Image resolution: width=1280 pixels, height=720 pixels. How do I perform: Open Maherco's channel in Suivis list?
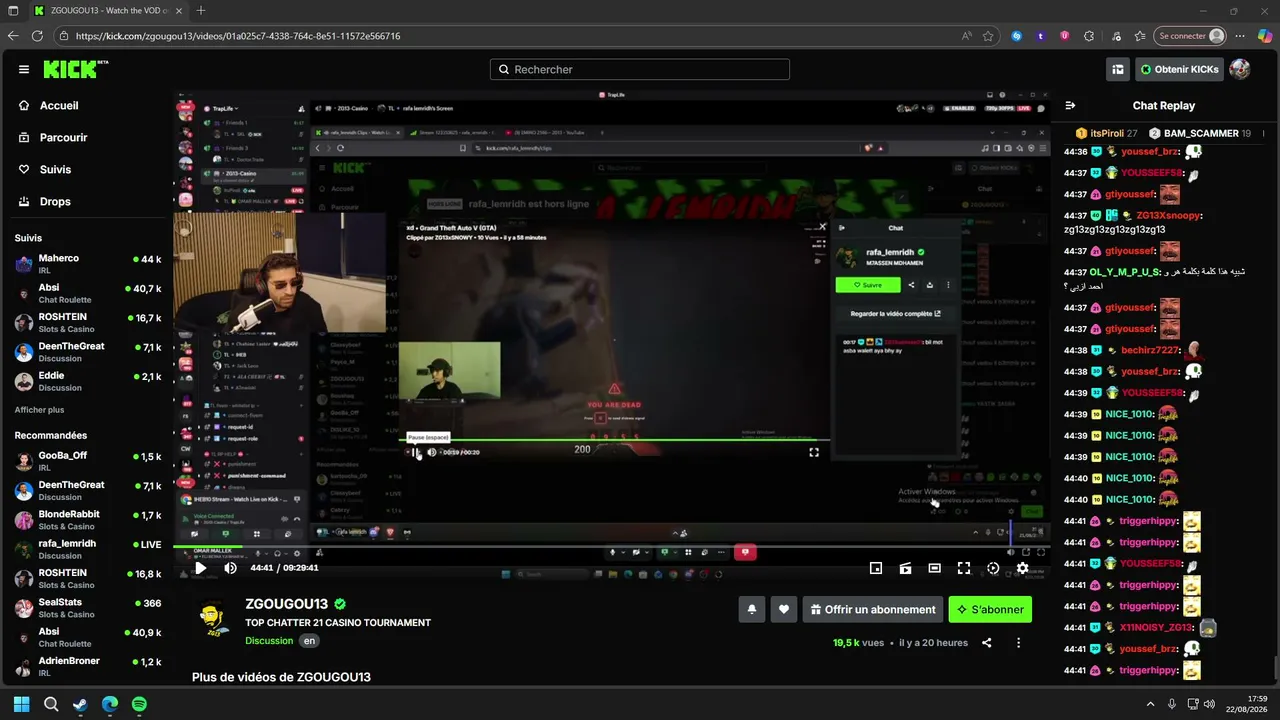click(87, 264)
